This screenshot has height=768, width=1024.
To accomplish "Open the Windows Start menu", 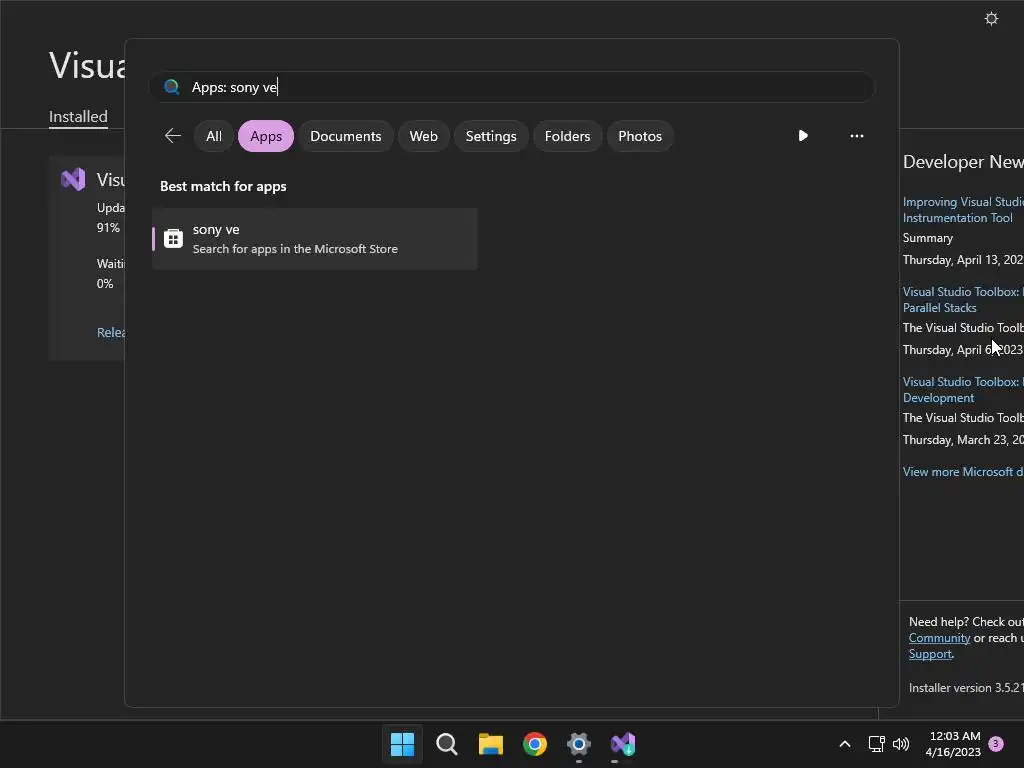I will point(402,744).
